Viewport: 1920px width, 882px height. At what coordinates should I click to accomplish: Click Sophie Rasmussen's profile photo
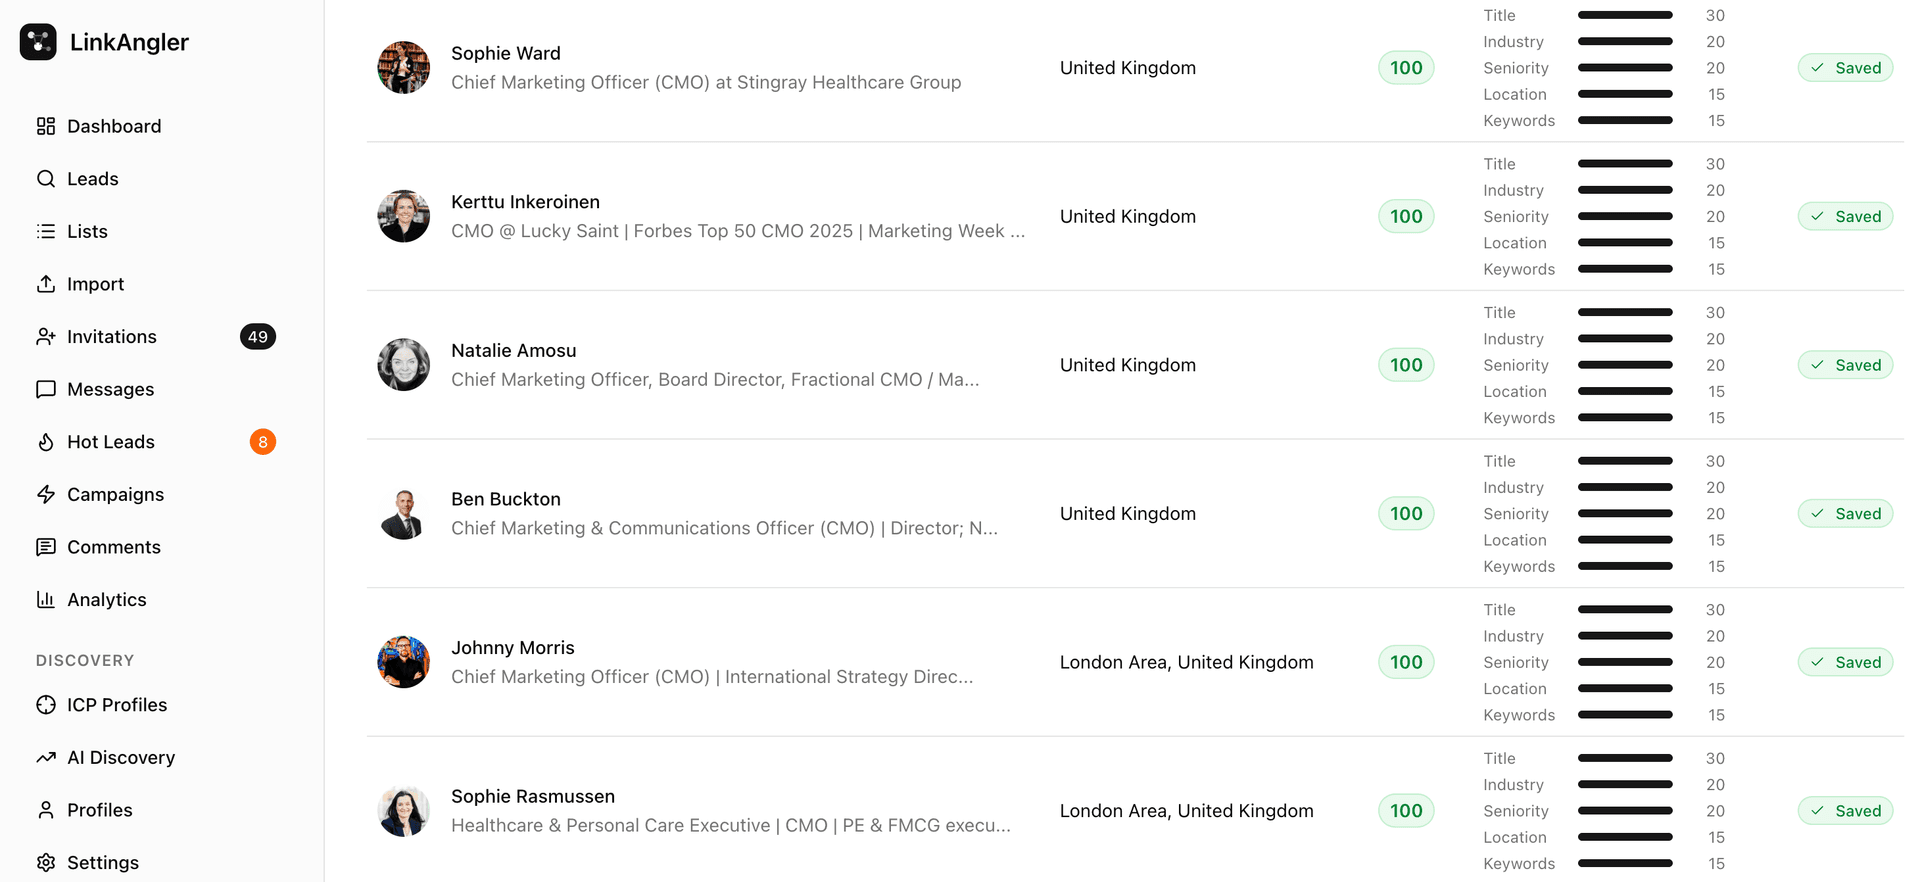tap(404, 811)
